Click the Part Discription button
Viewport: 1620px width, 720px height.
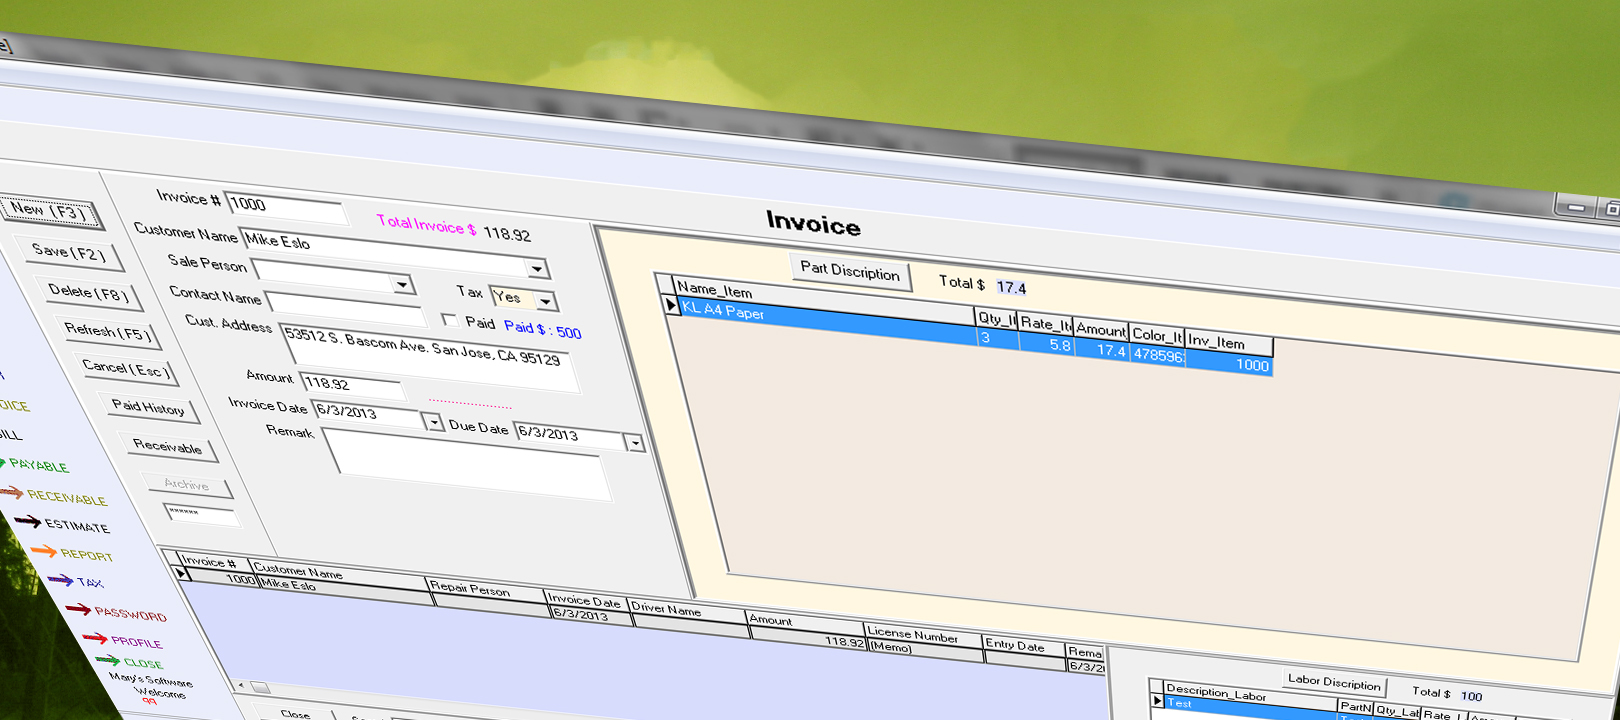click(x=850, y=270)
